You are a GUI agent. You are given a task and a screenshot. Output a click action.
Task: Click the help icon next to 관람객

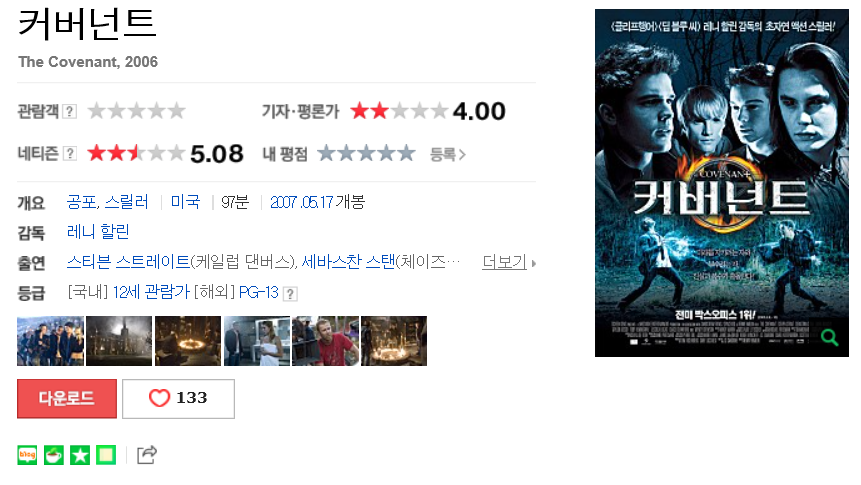[69, 112]
